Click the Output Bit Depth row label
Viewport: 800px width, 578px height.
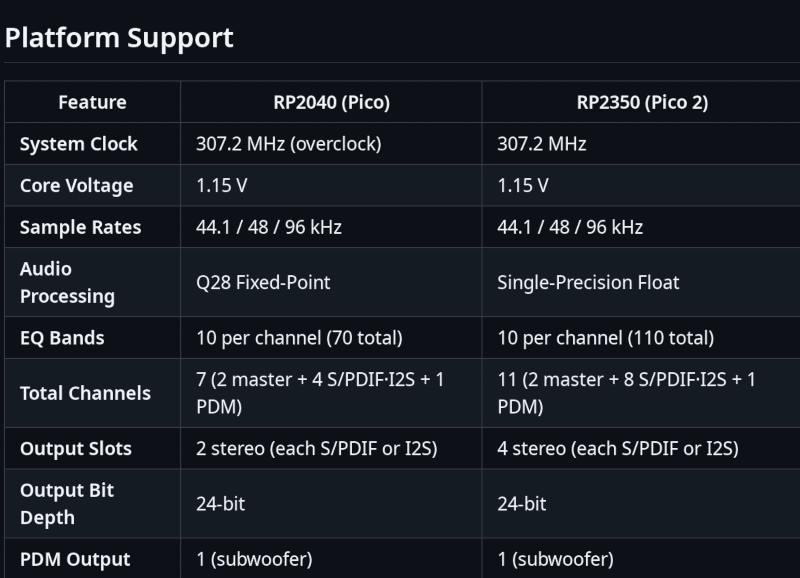[67, 504]
